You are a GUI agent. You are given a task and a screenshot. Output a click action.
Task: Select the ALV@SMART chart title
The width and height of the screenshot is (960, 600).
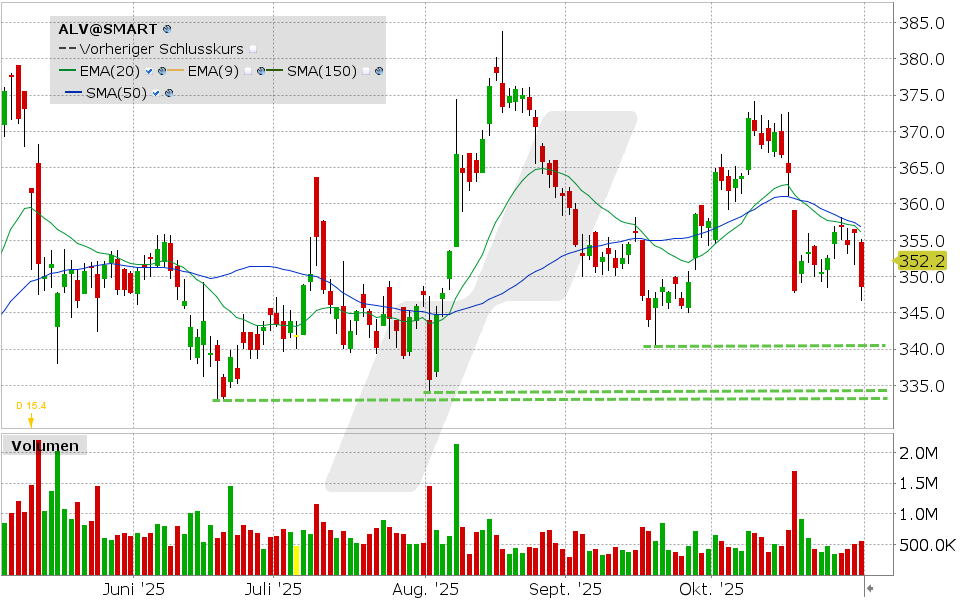pos(108,29)
